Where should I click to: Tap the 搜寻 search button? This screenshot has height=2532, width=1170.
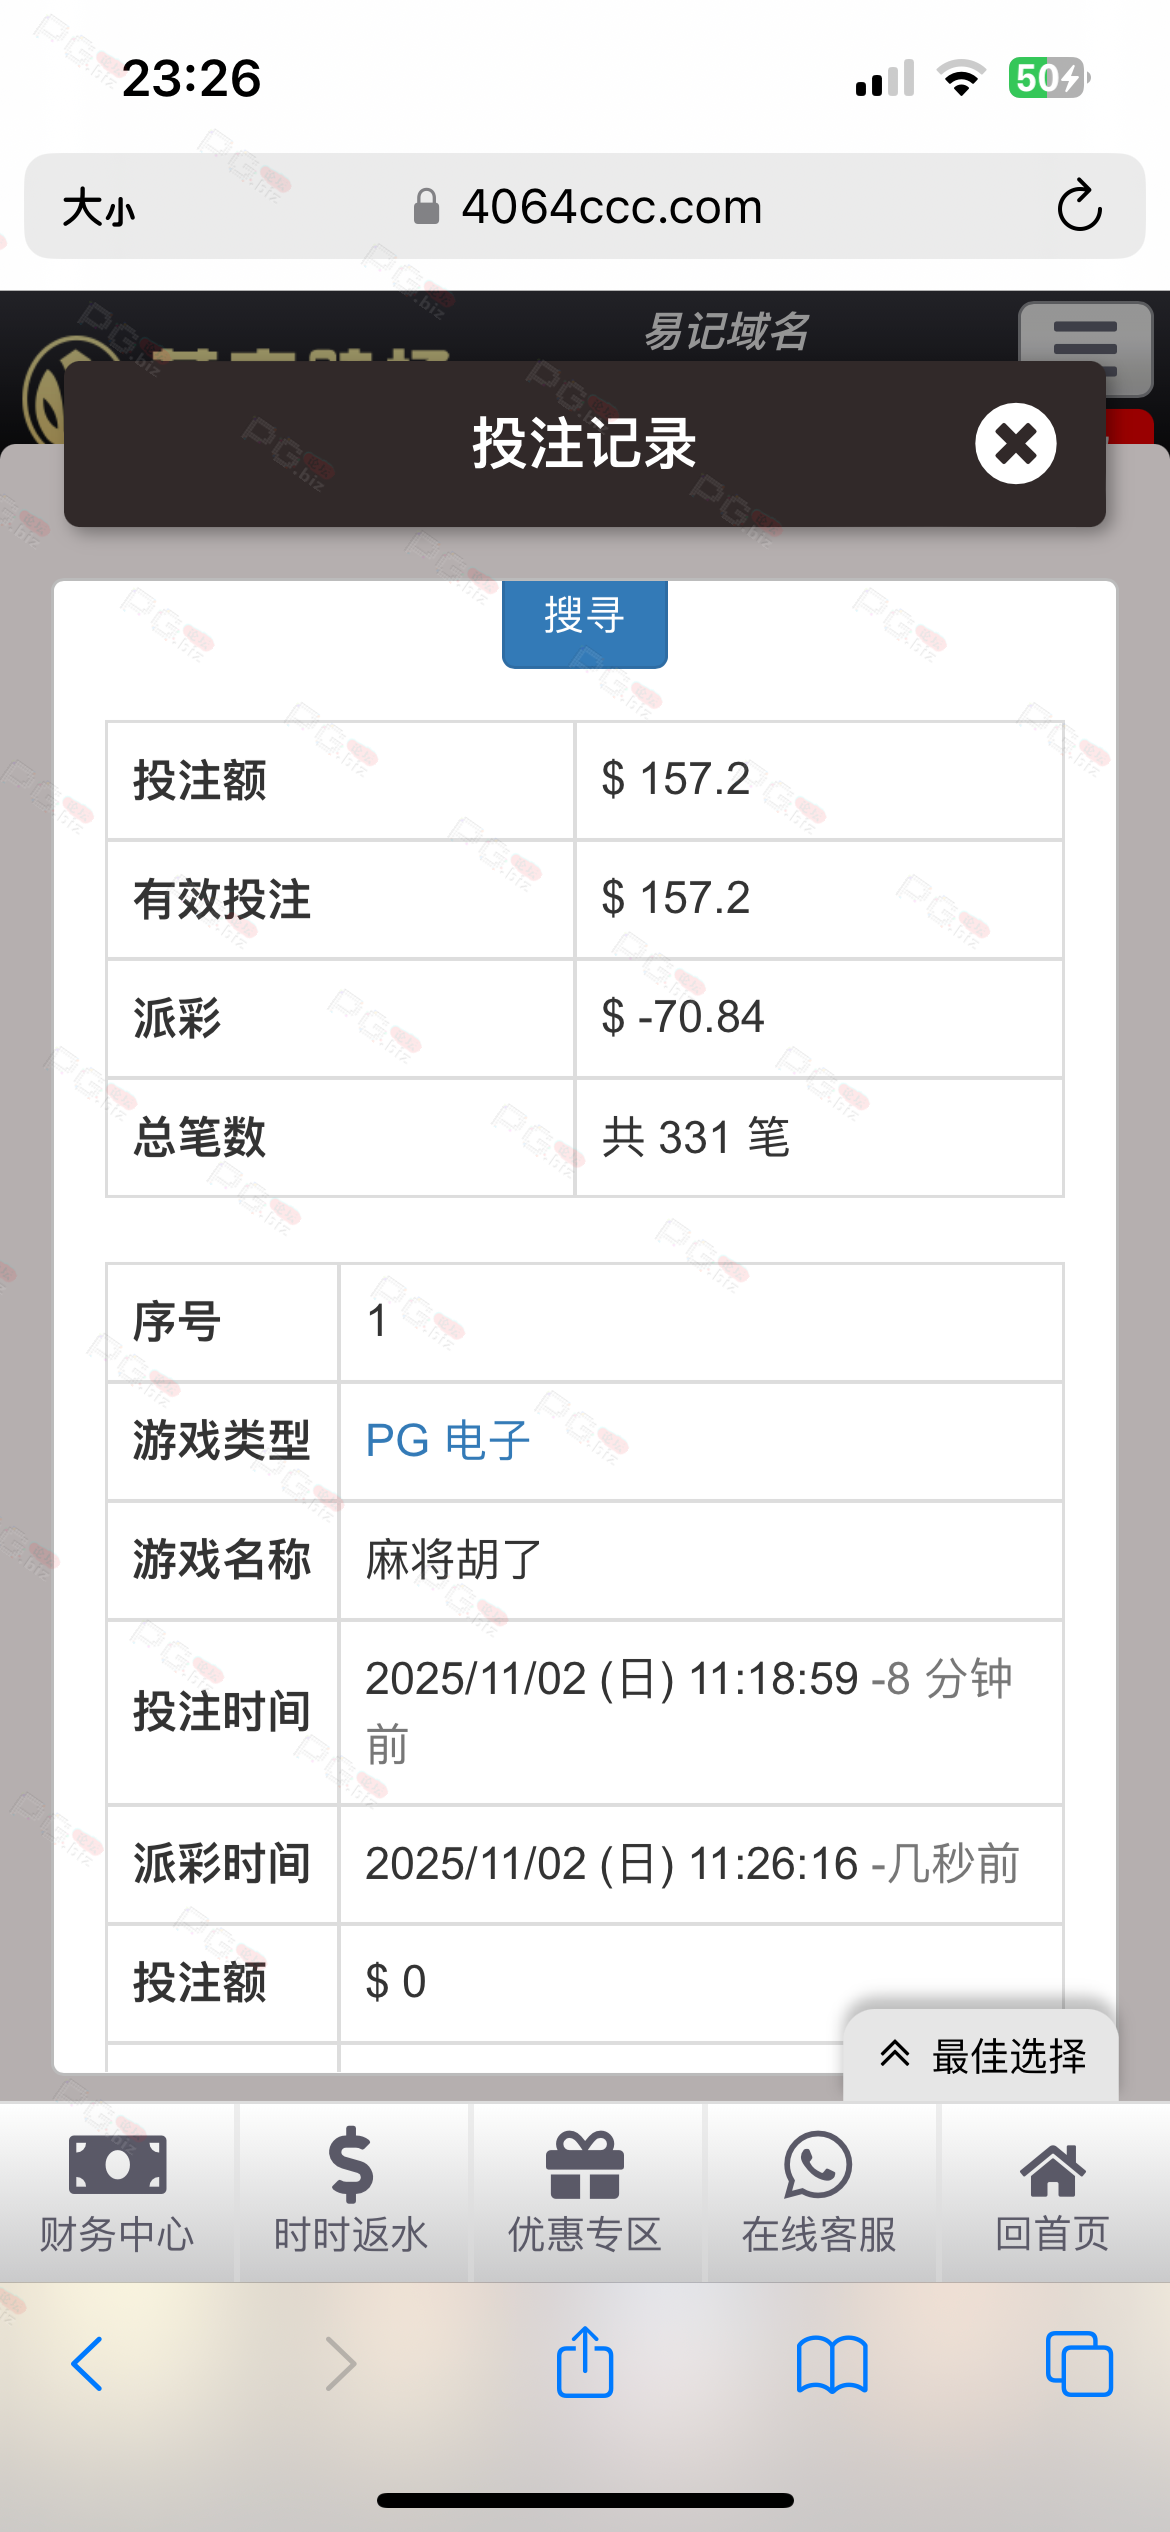584,616
